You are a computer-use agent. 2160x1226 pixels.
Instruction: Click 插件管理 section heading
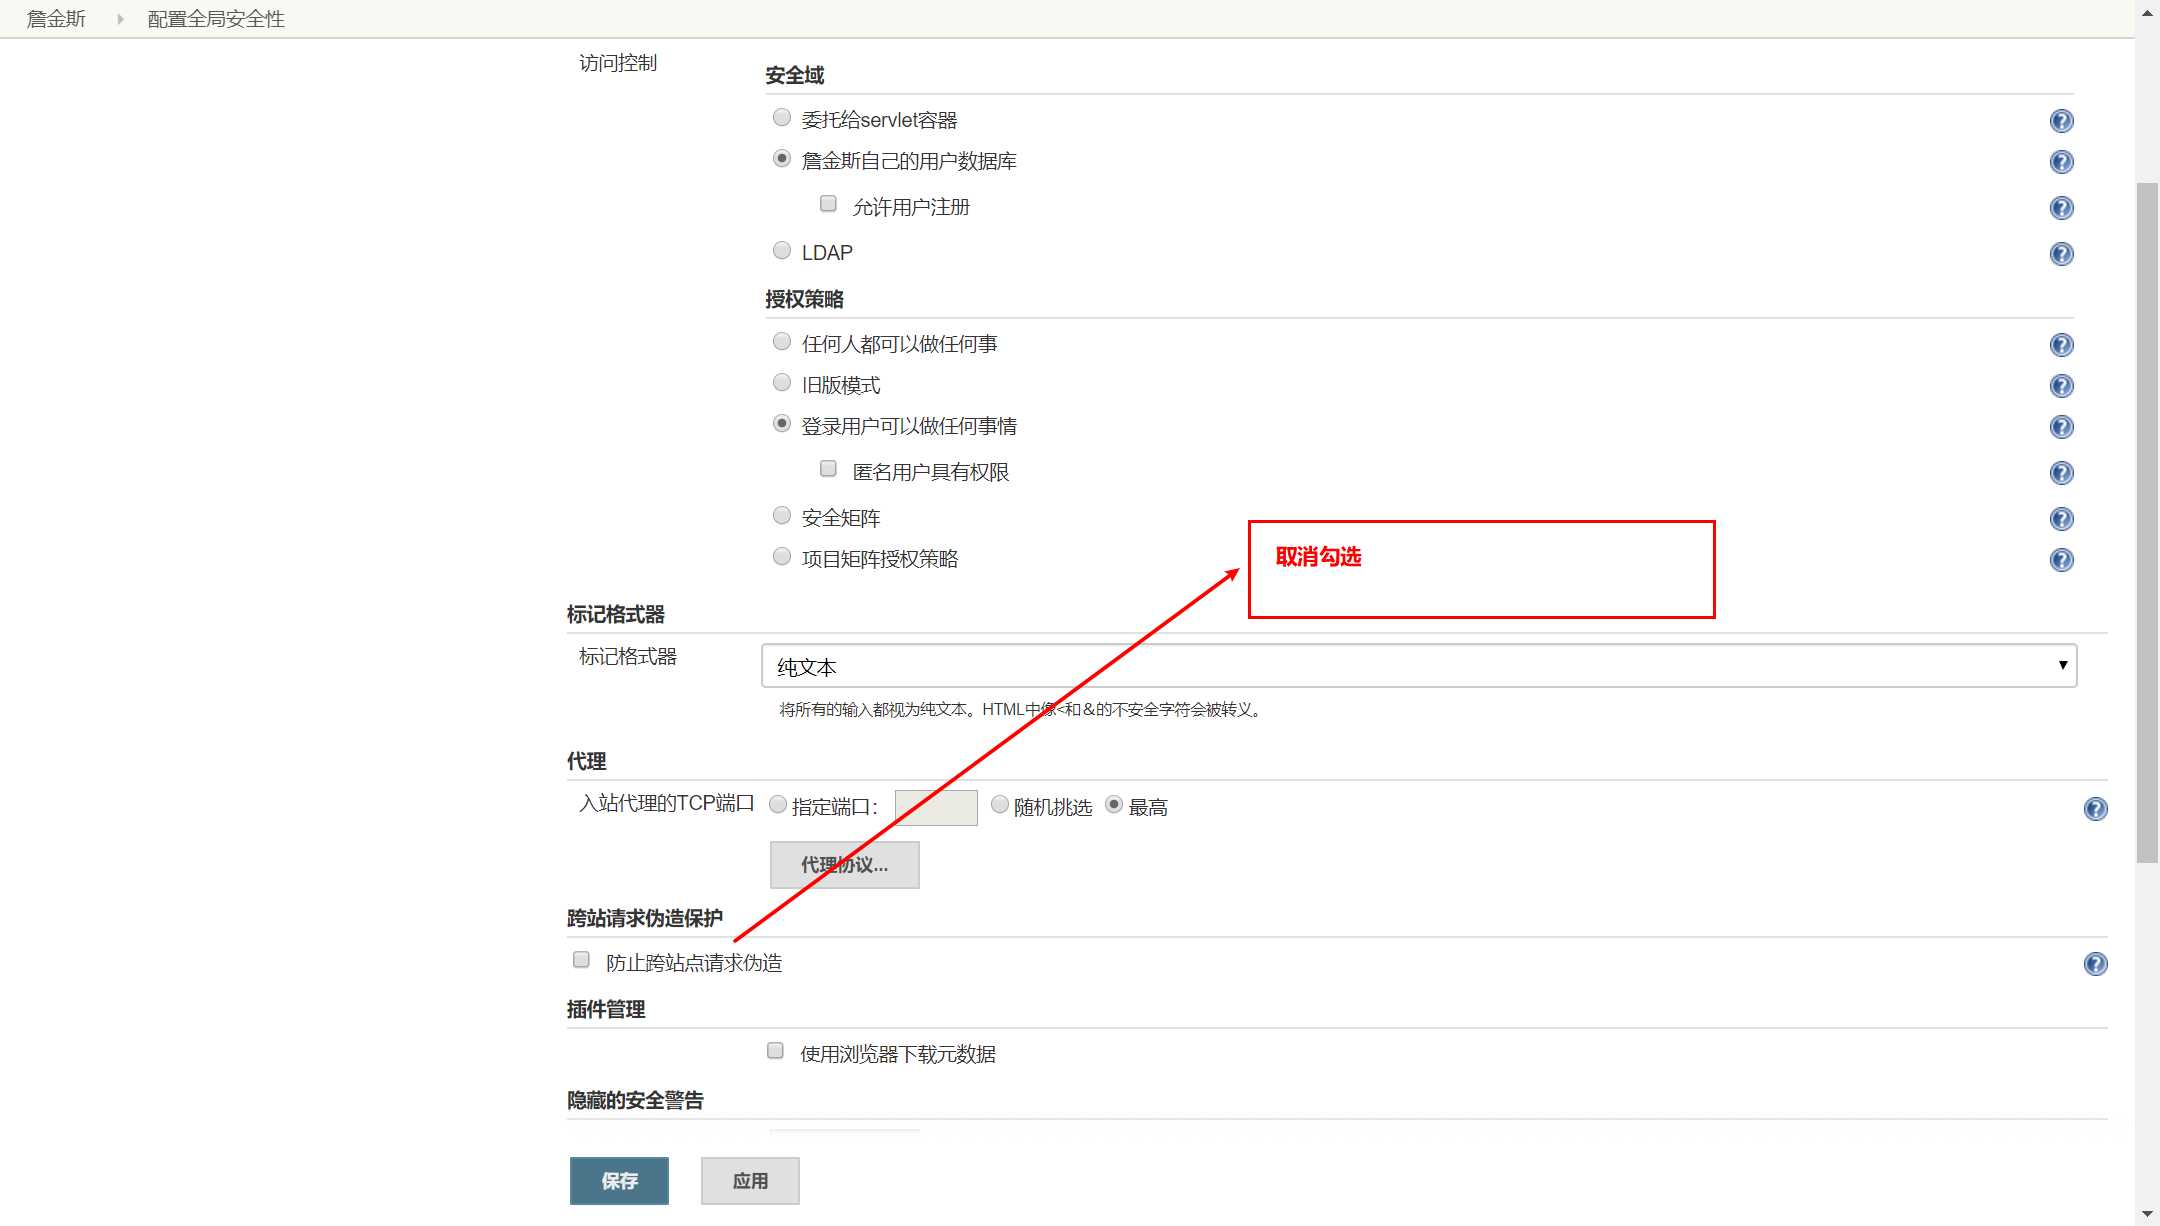click(606, 1010)
